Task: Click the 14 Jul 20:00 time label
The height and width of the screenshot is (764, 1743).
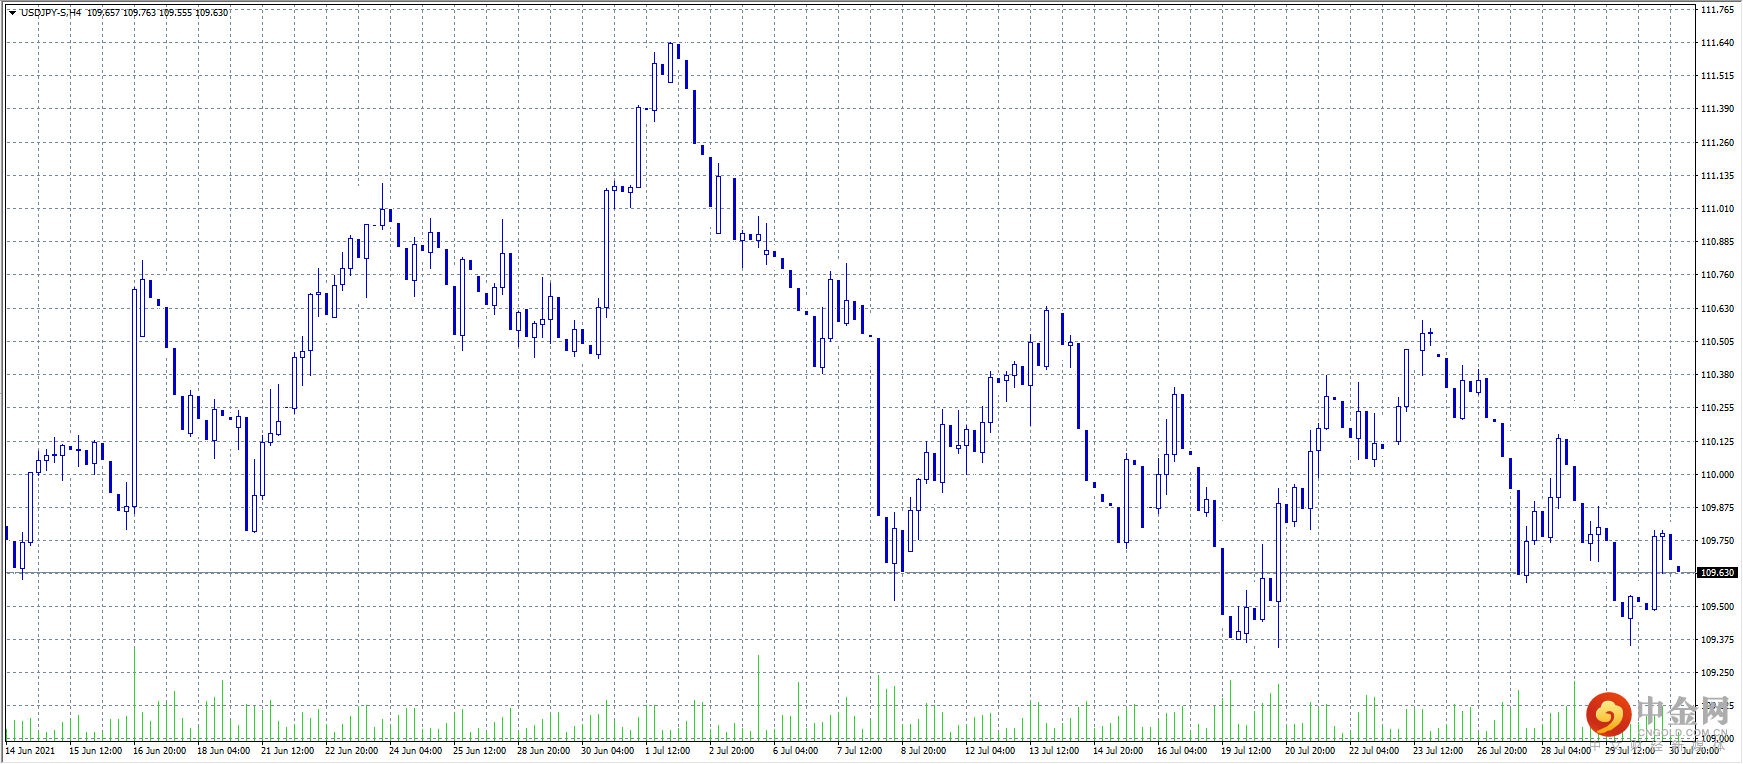Action: [1119, 751]
